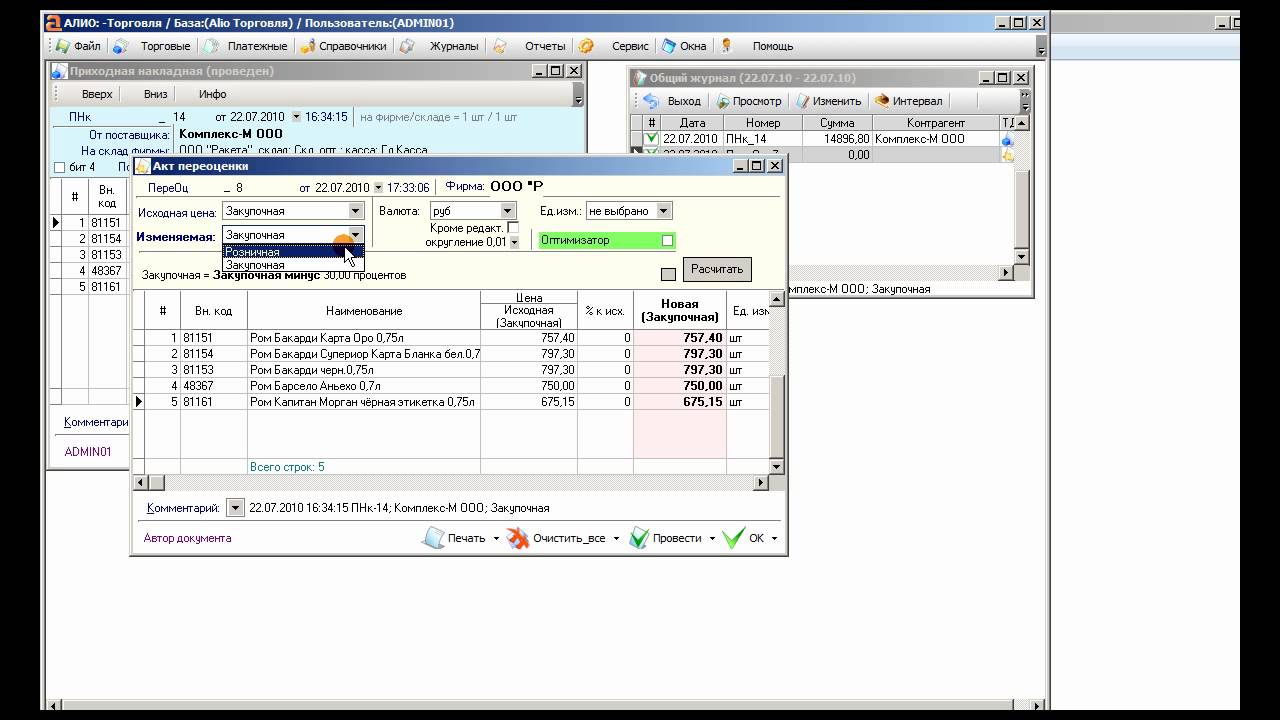1280x720 pixels.
Task: Click the vertical scrollbar down arrow in Акт переоценки table
Action: point(776,466)
